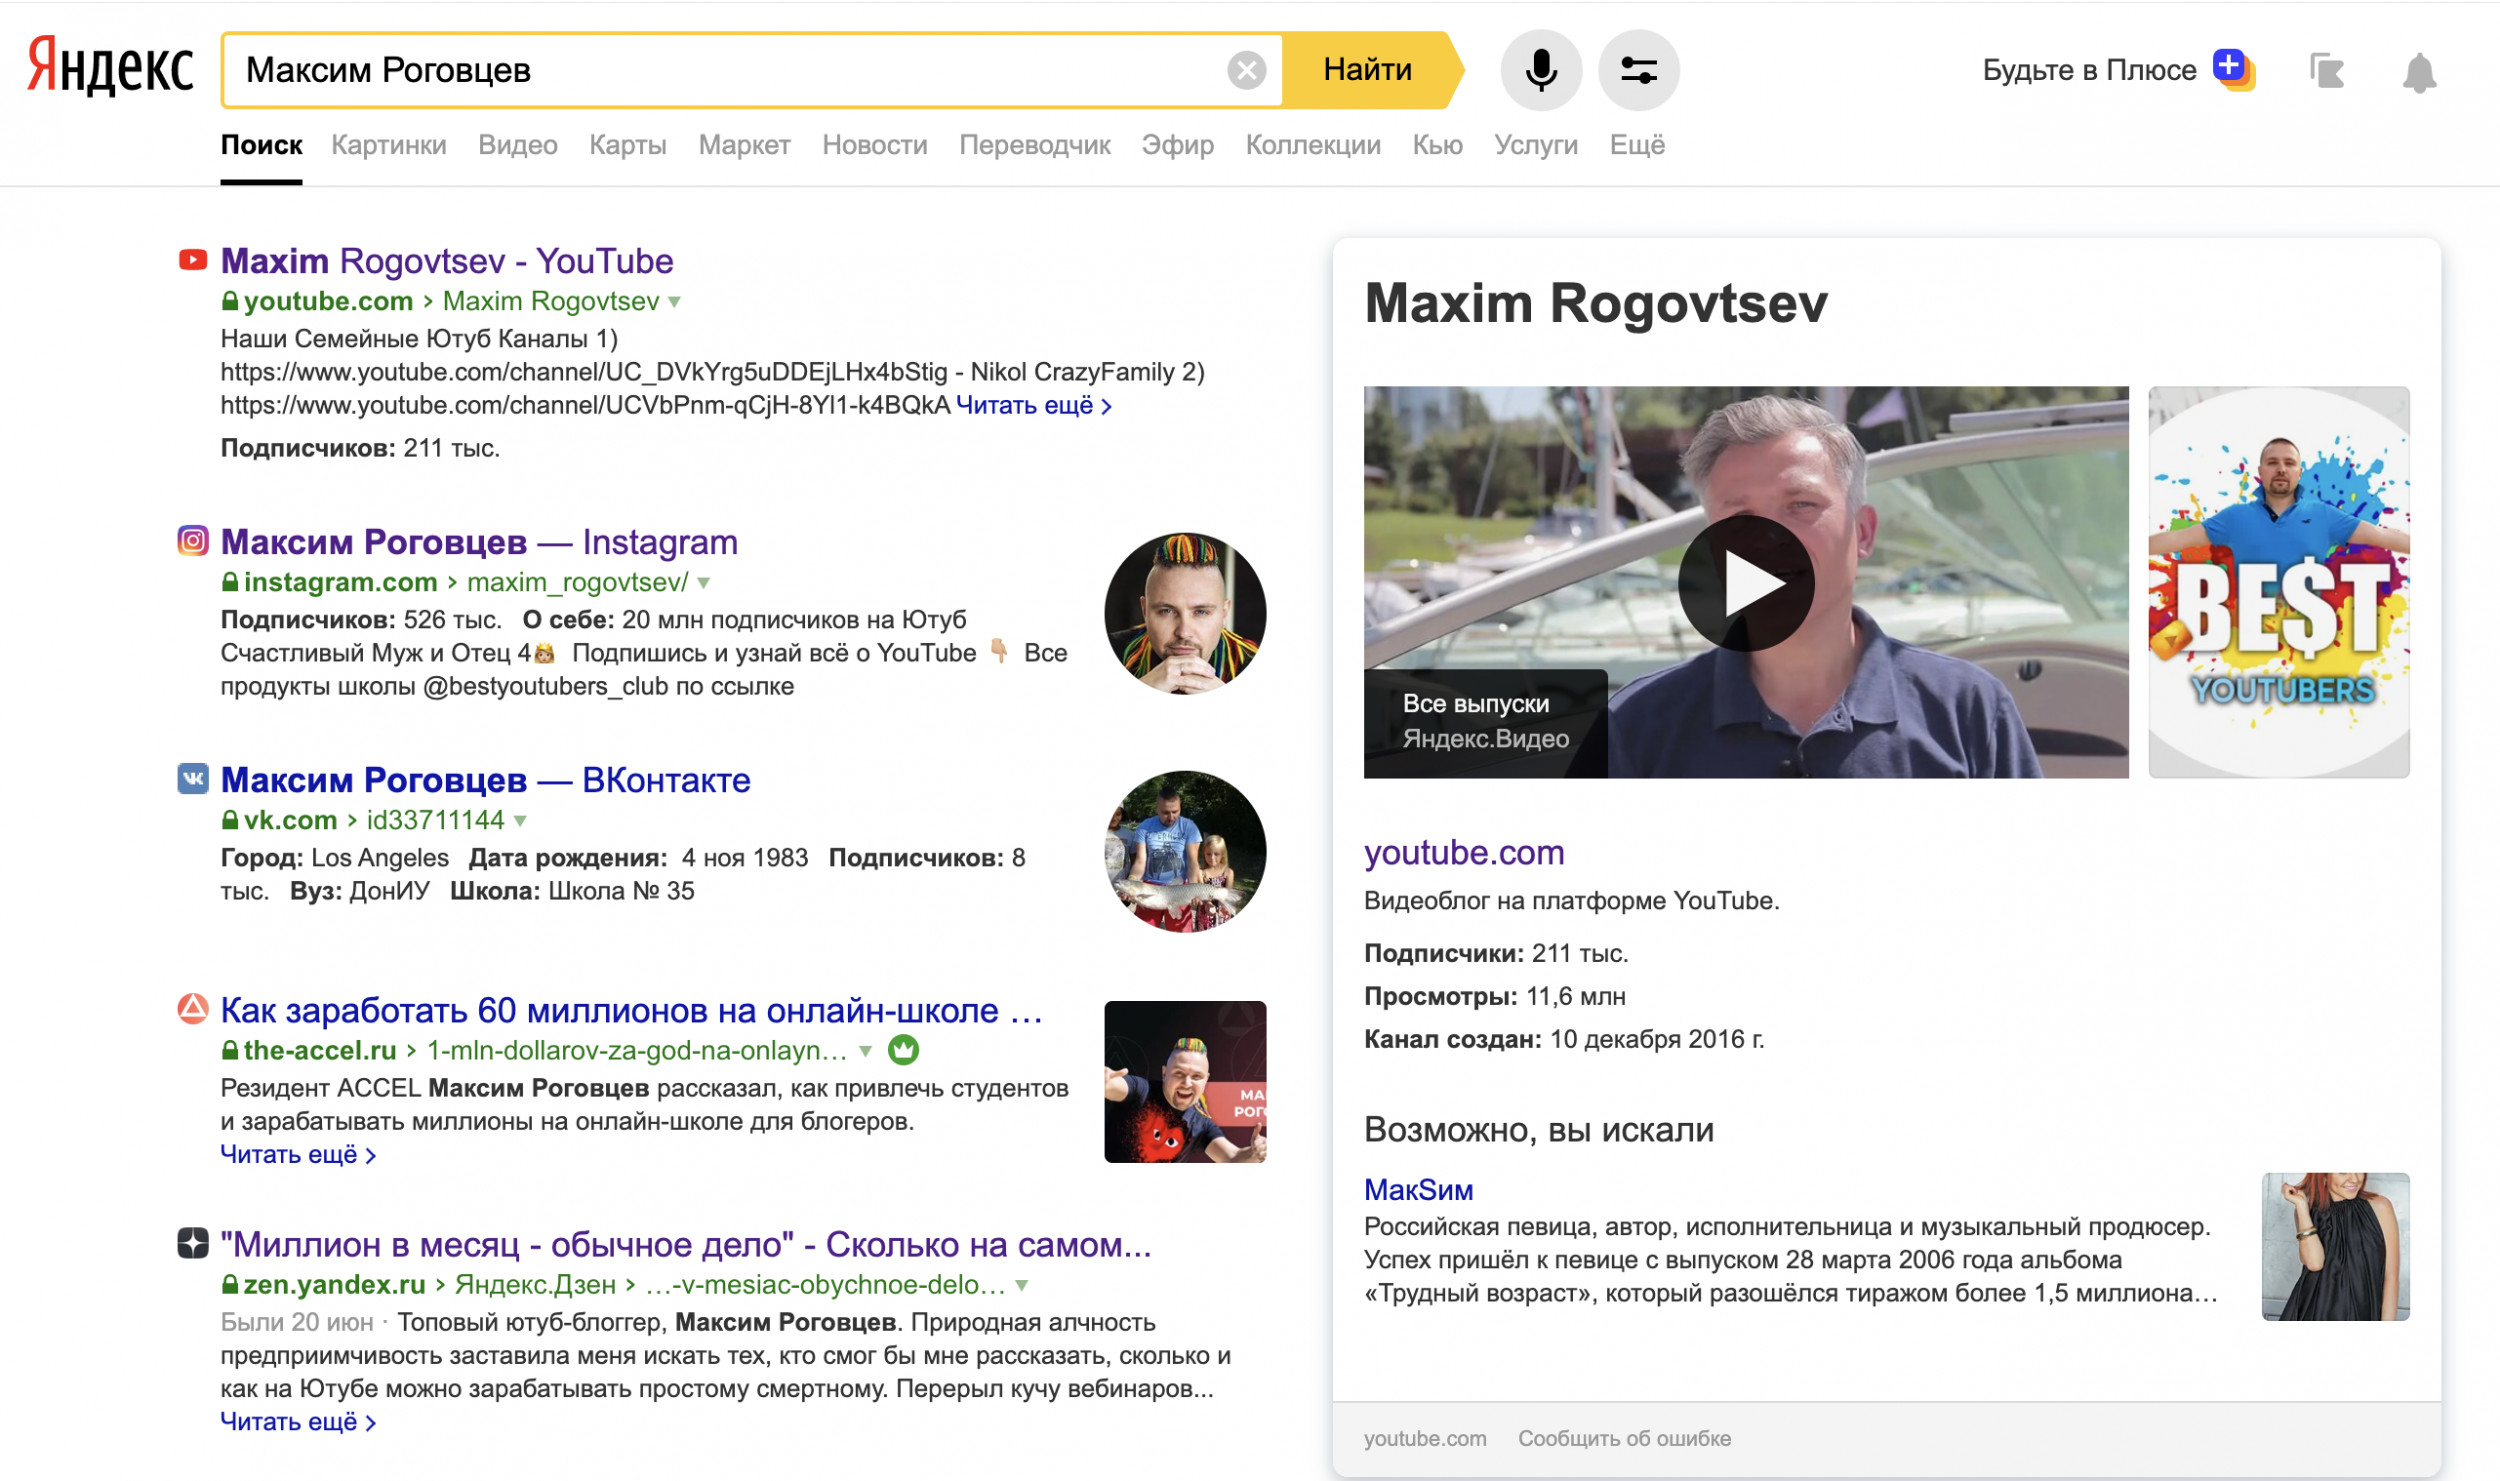
Task: Open the Ещё menu tab
Action: tap(1636, 145)
